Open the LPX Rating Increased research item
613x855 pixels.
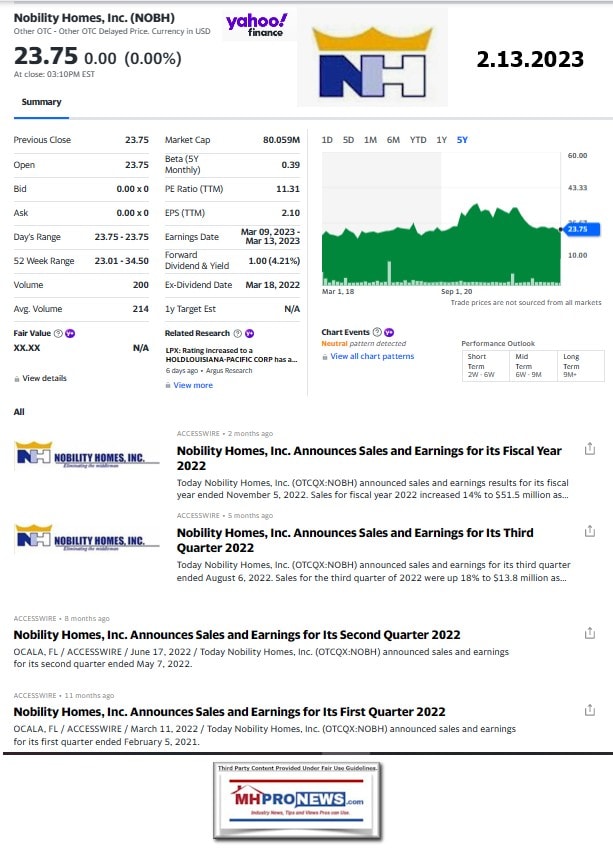tap(231, 355)
